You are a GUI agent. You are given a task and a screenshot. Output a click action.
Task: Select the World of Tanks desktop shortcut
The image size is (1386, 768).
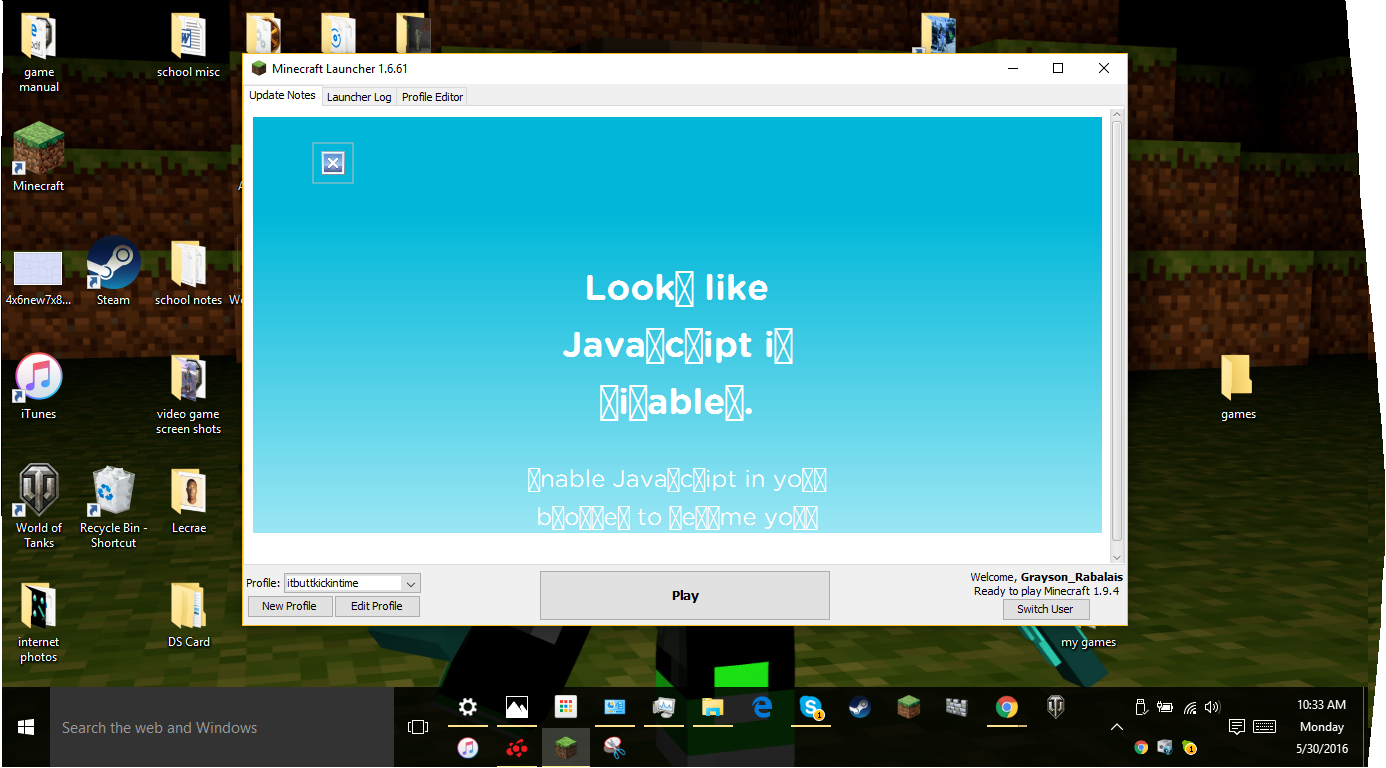point(39,507)
